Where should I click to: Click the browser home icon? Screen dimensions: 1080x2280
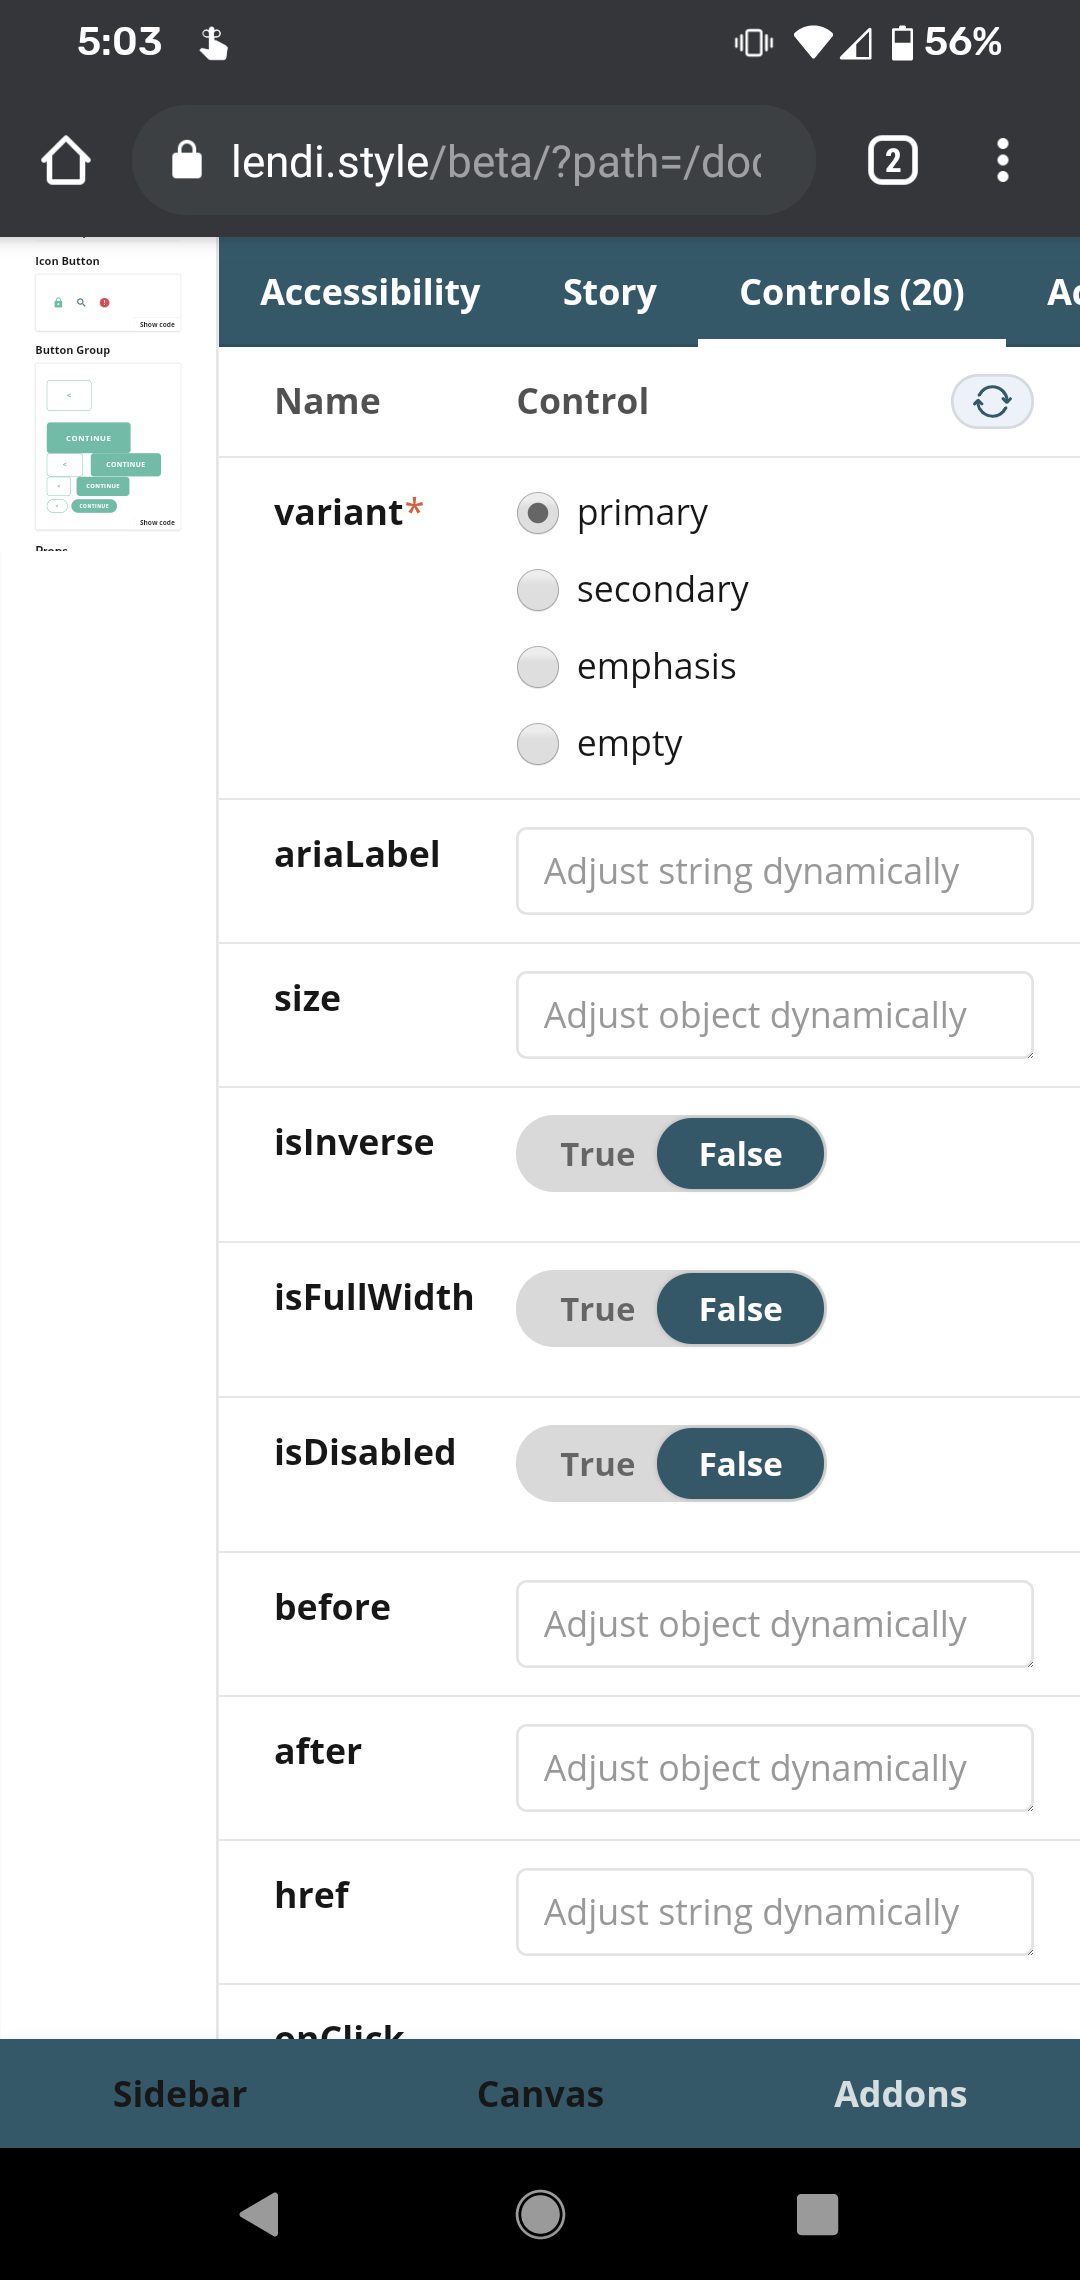[64, 160]
